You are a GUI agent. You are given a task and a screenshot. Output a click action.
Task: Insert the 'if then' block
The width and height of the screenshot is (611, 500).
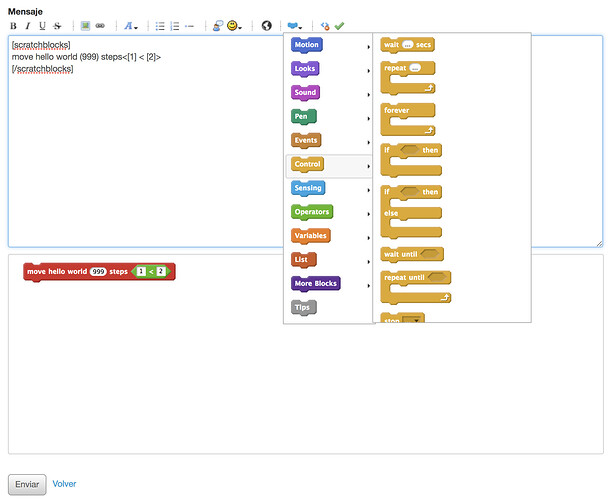coord(411,161)
